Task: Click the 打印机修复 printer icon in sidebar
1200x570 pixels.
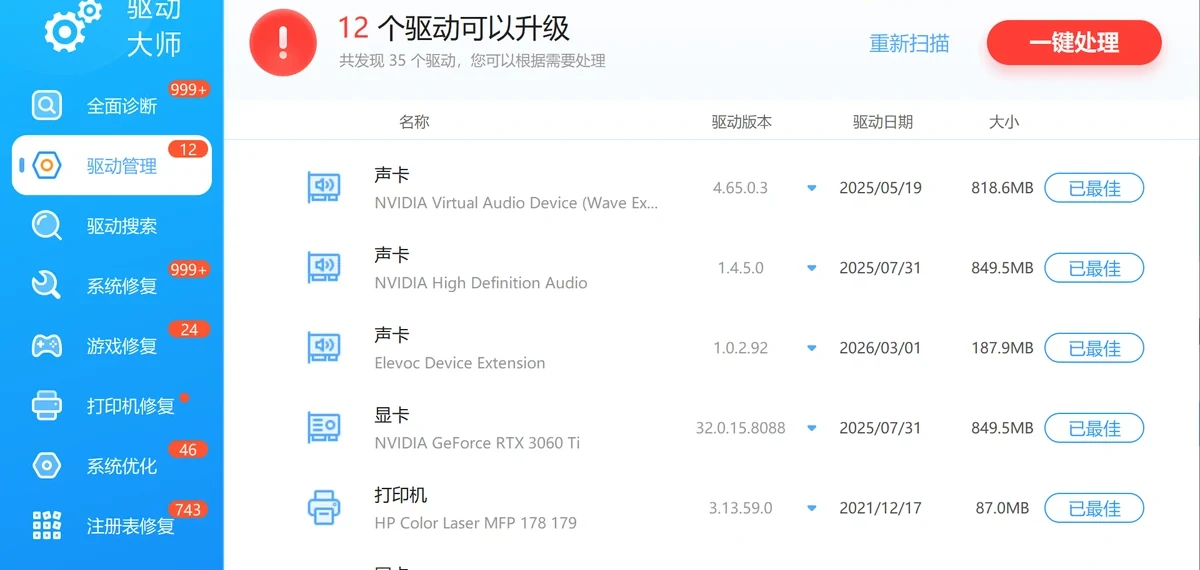Action: [x=47, y=405]
